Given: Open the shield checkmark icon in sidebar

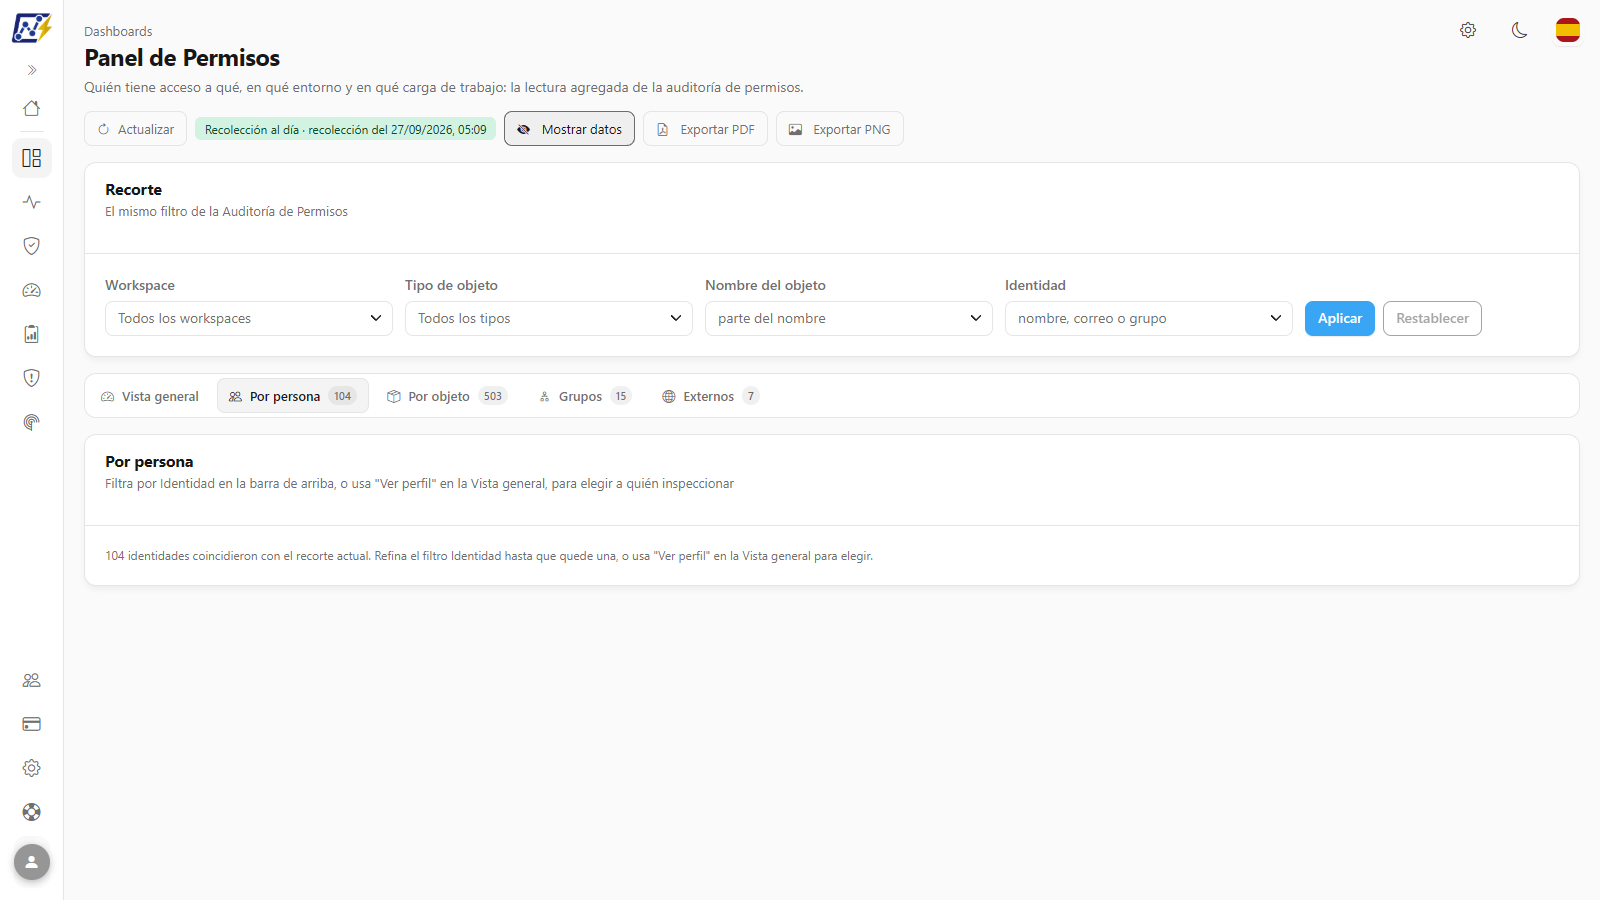Looking at the screenshot, I should point(32,246).
